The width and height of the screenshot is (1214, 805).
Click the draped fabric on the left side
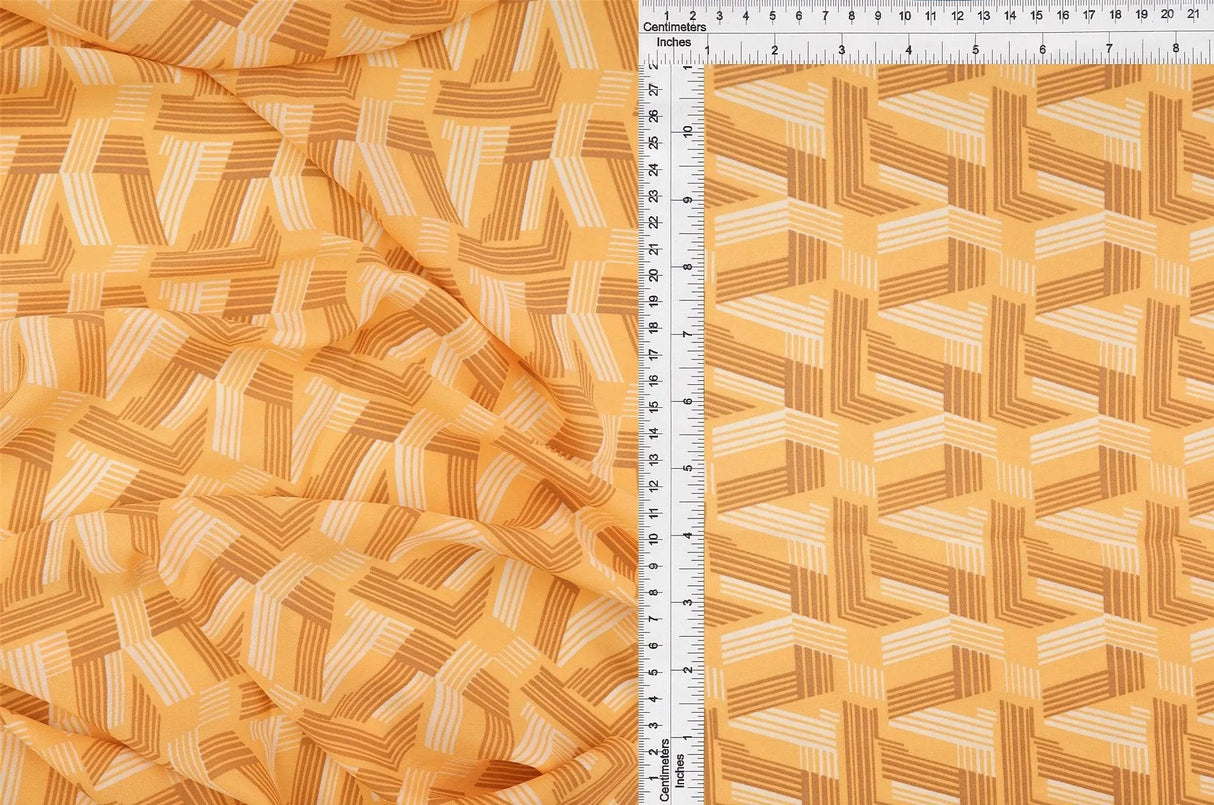[x=300, y=400]
